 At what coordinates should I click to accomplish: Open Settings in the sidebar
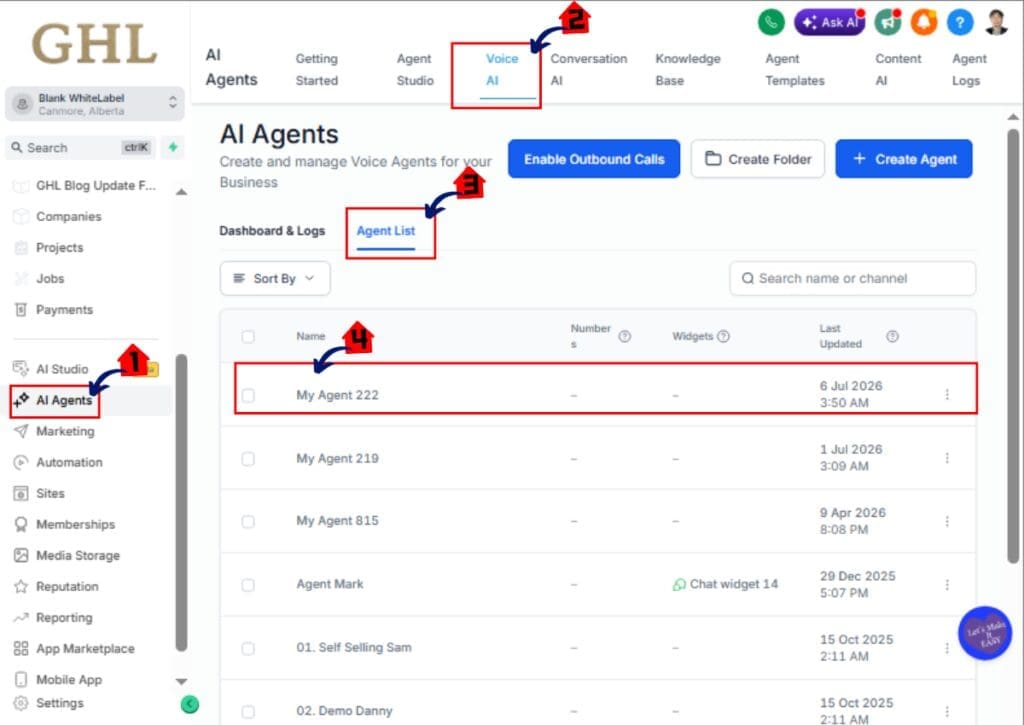coord(59,703)
